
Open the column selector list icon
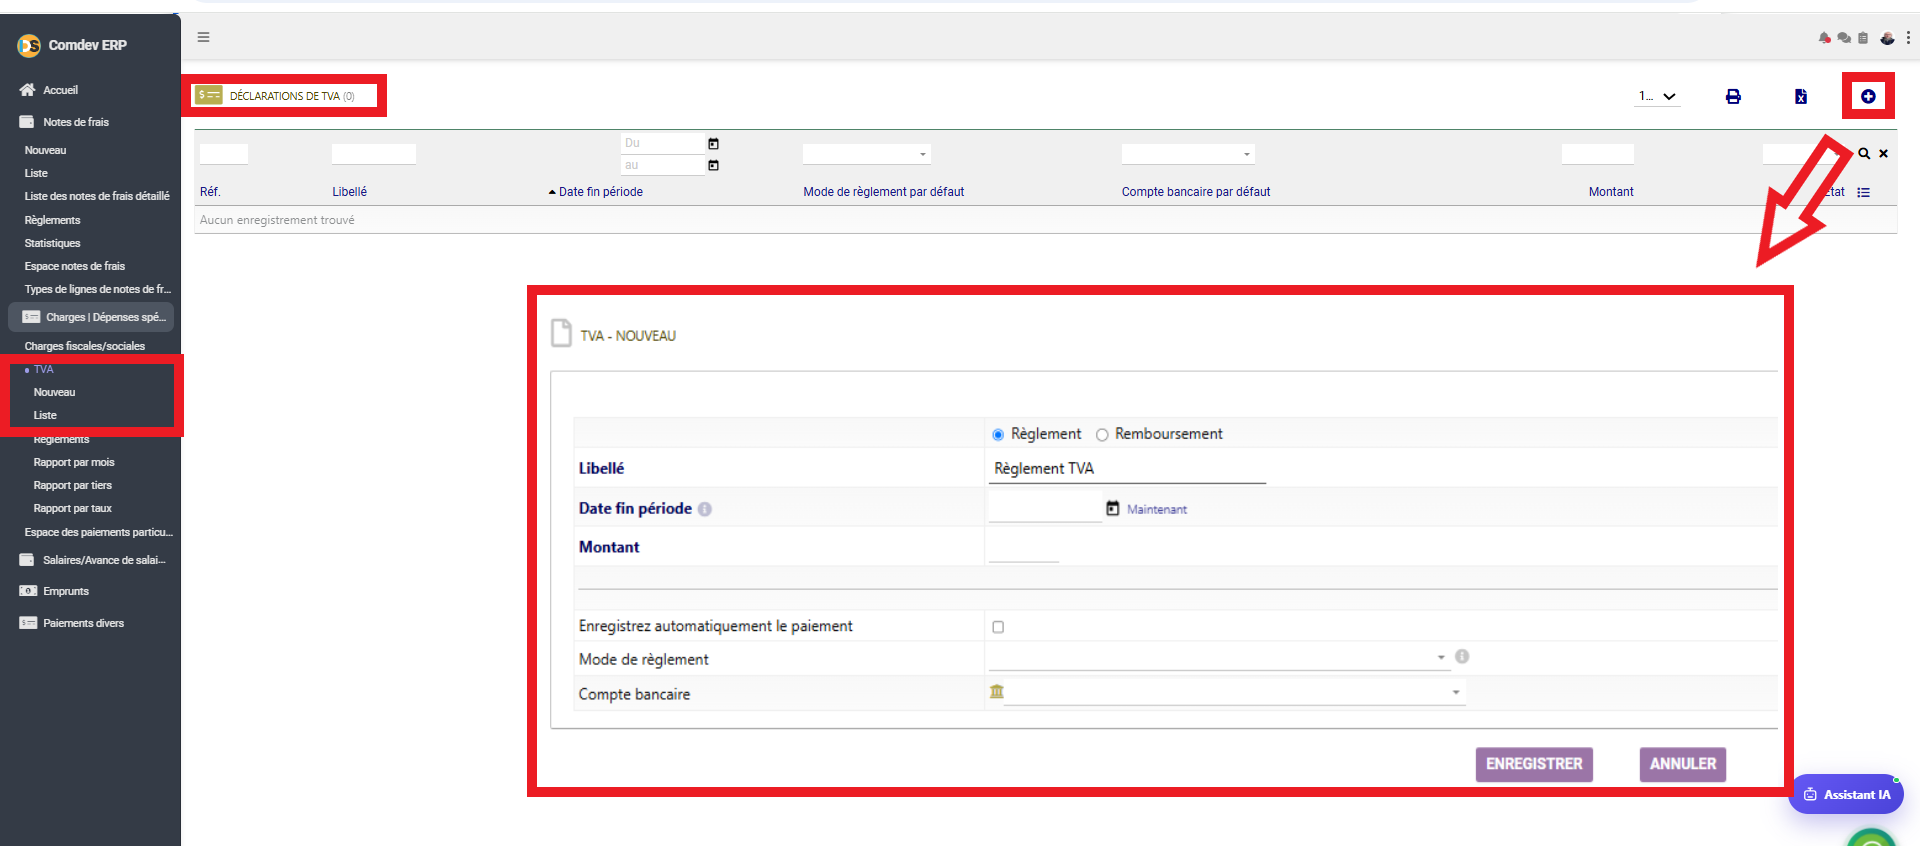(x=1864, y=192)
